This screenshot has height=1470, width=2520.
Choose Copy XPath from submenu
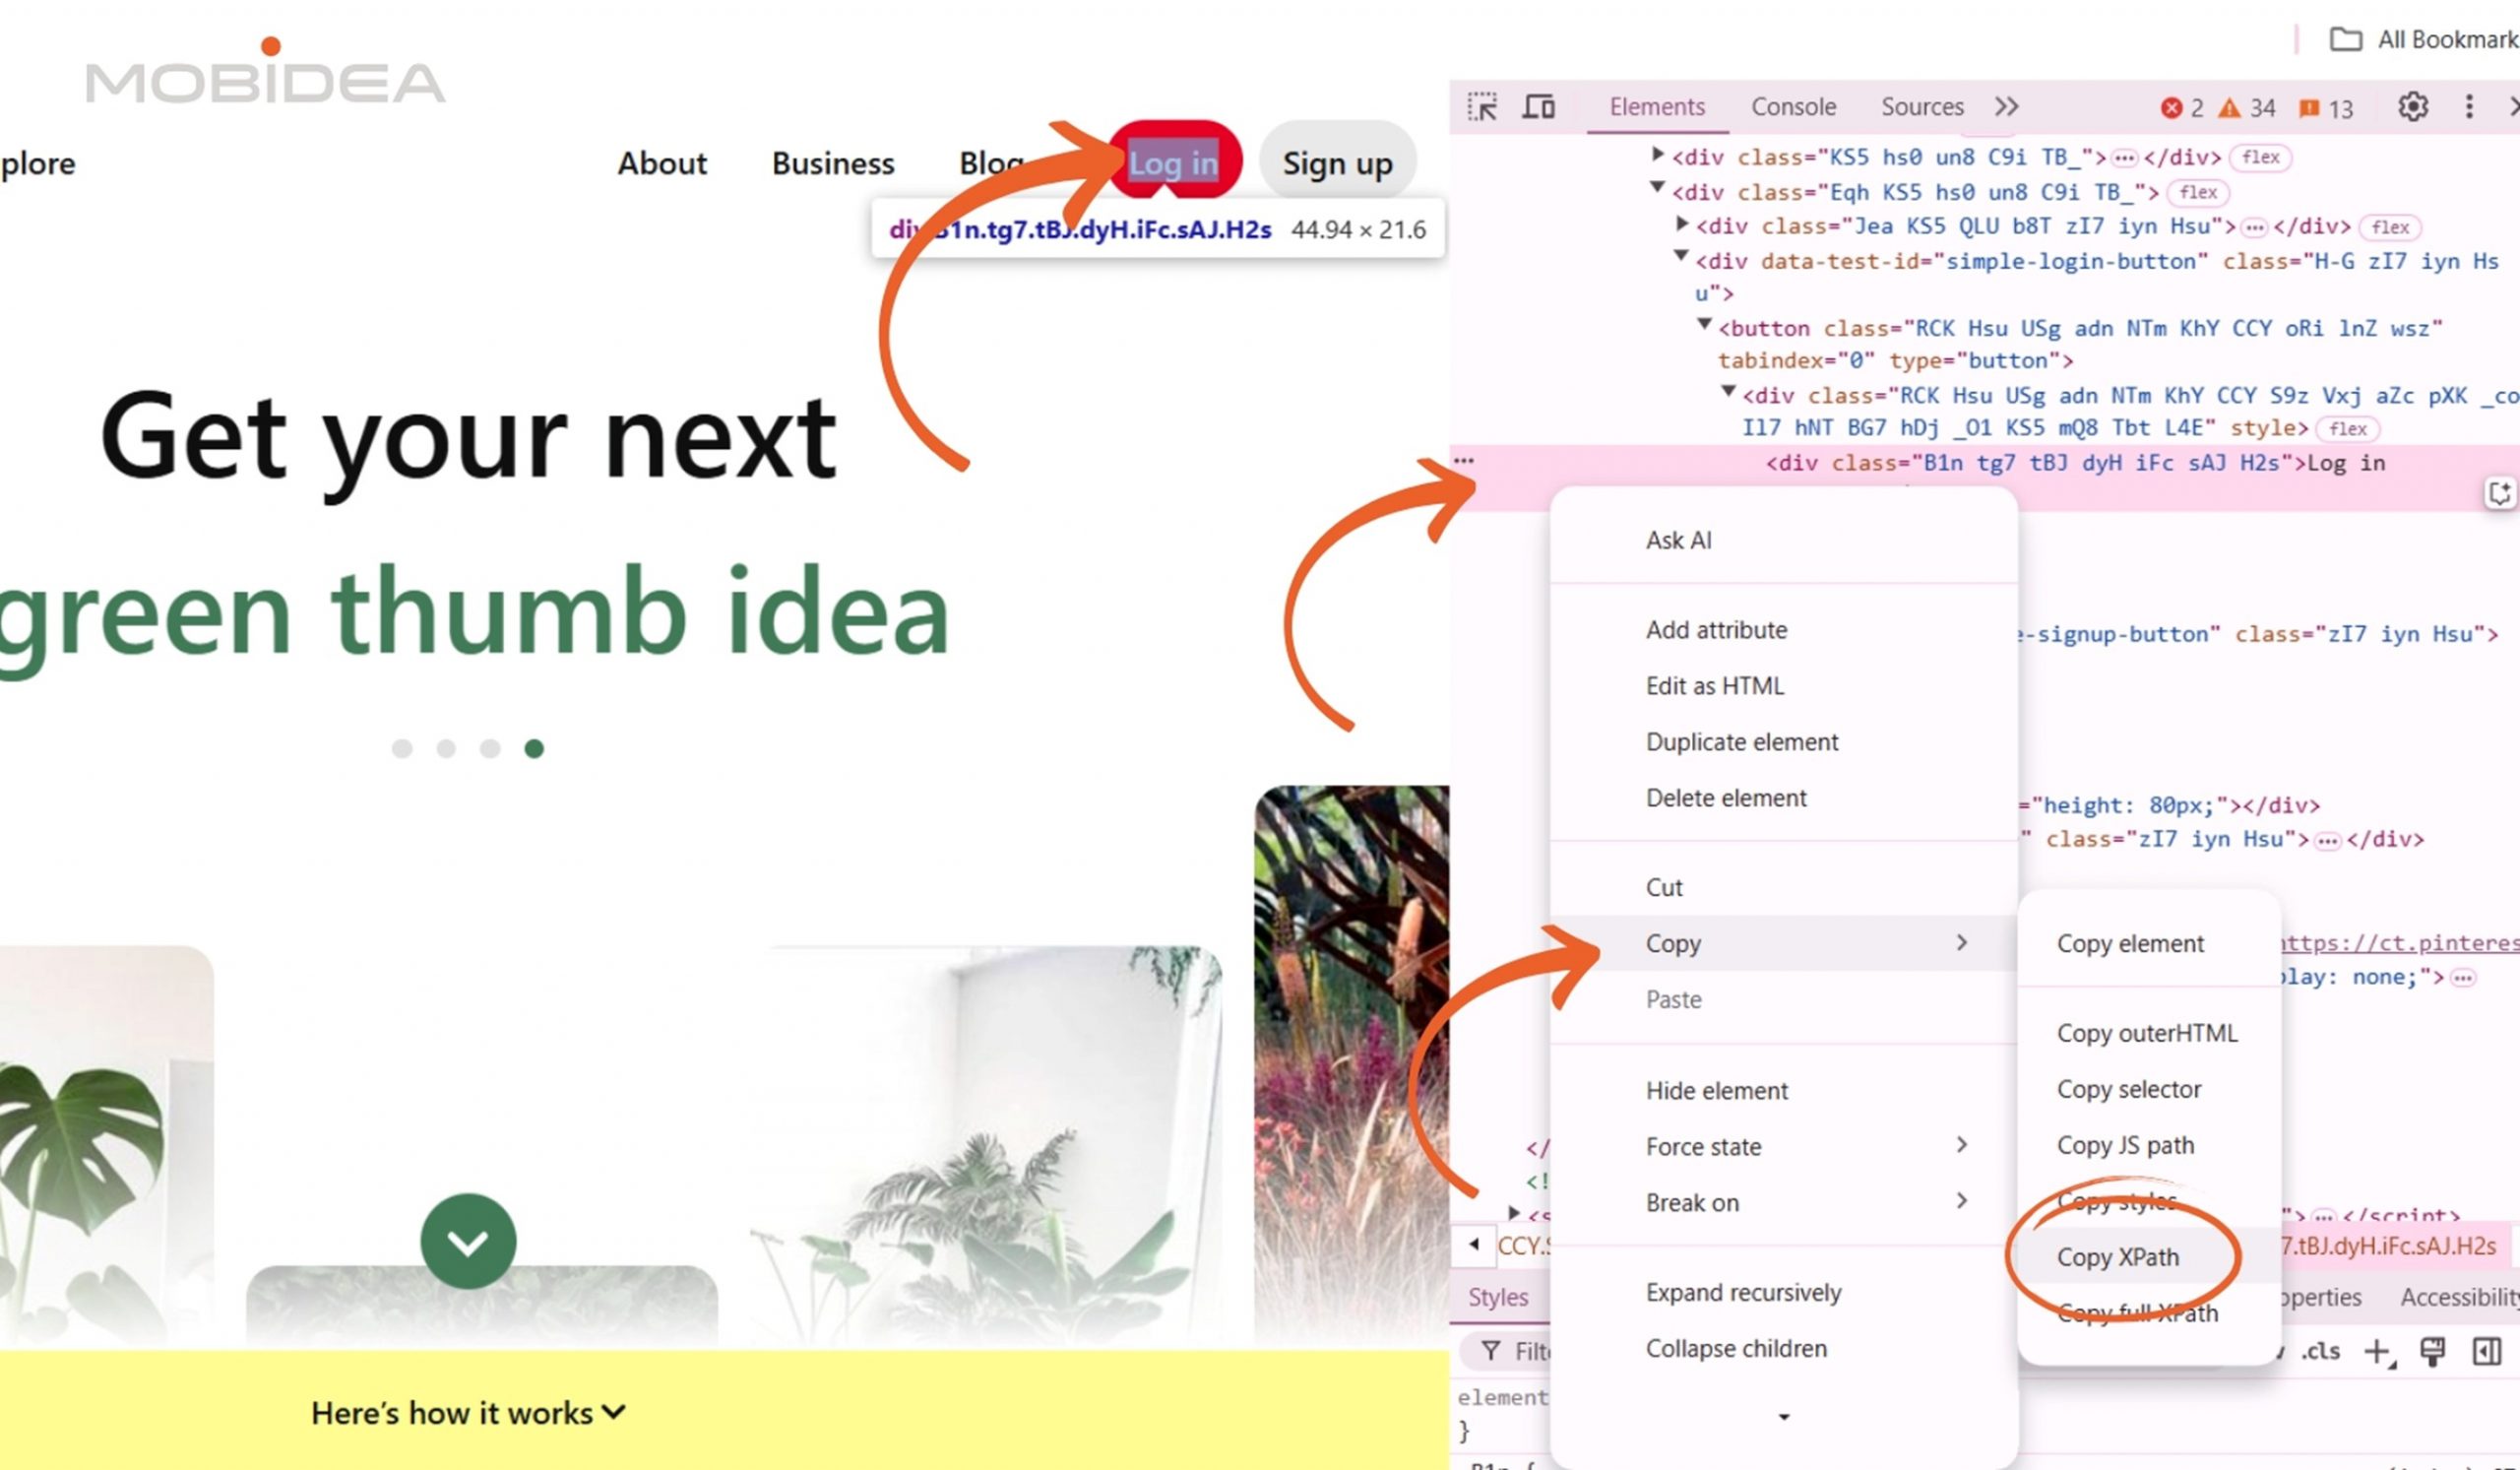[x=2148, y=1257]
